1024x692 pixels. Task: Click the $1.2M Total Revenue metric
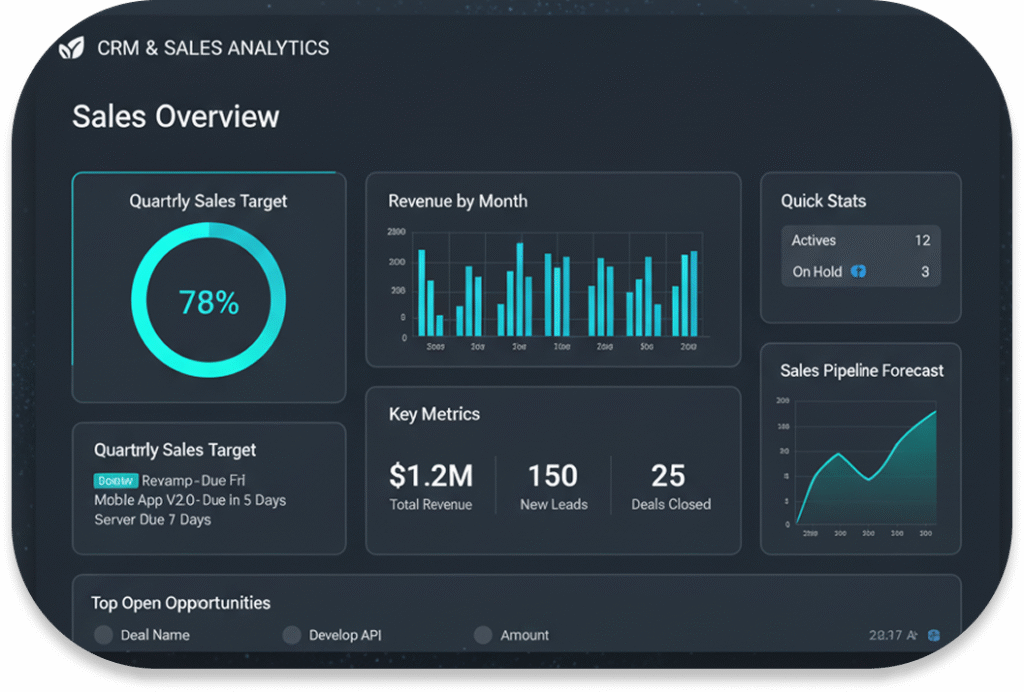pyautogui.click(x=431, y=485)
